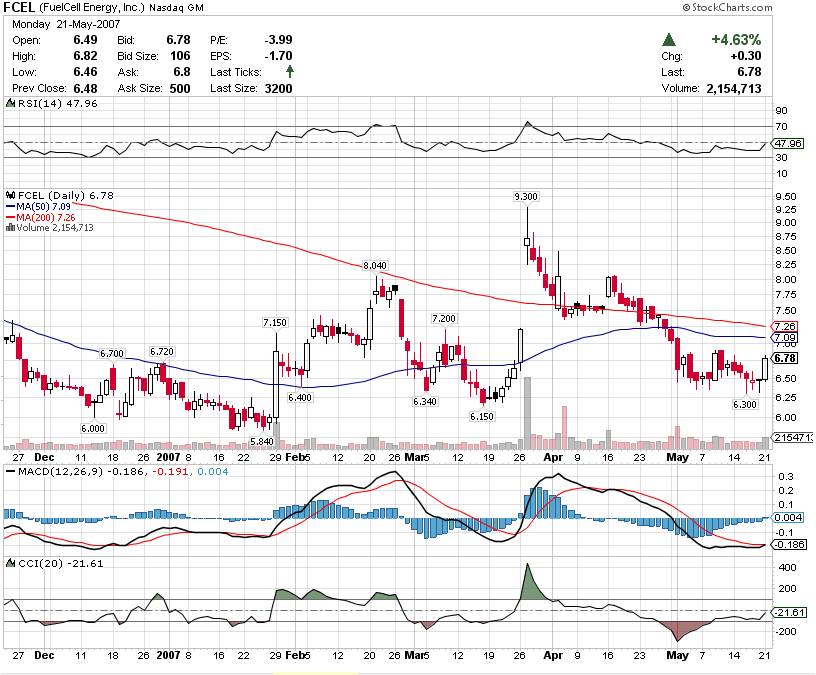This screenshot has width=816, height=675.
Task: Click the -21.61 tag on CCI axis
Action: tap(789, 613)
